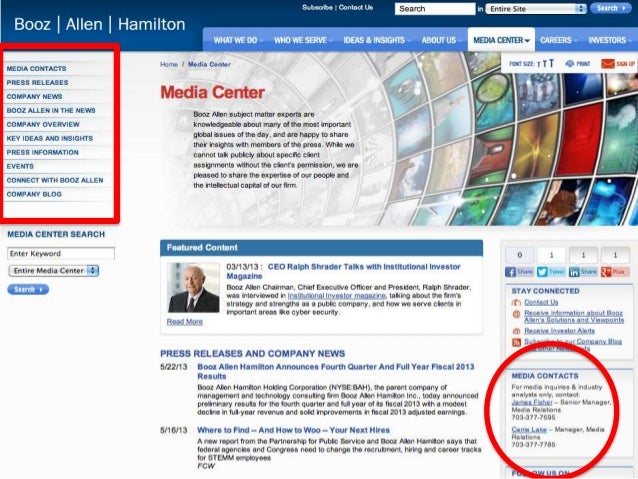Click the Twitter Tweet icon
Image resolution: width=638 pixels, height=479 pixels.
551,272
